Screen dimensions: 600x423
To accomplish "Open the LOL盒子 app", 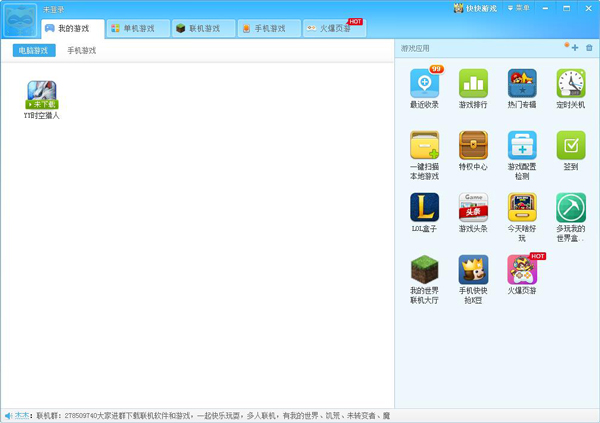I will pos(424,208).
